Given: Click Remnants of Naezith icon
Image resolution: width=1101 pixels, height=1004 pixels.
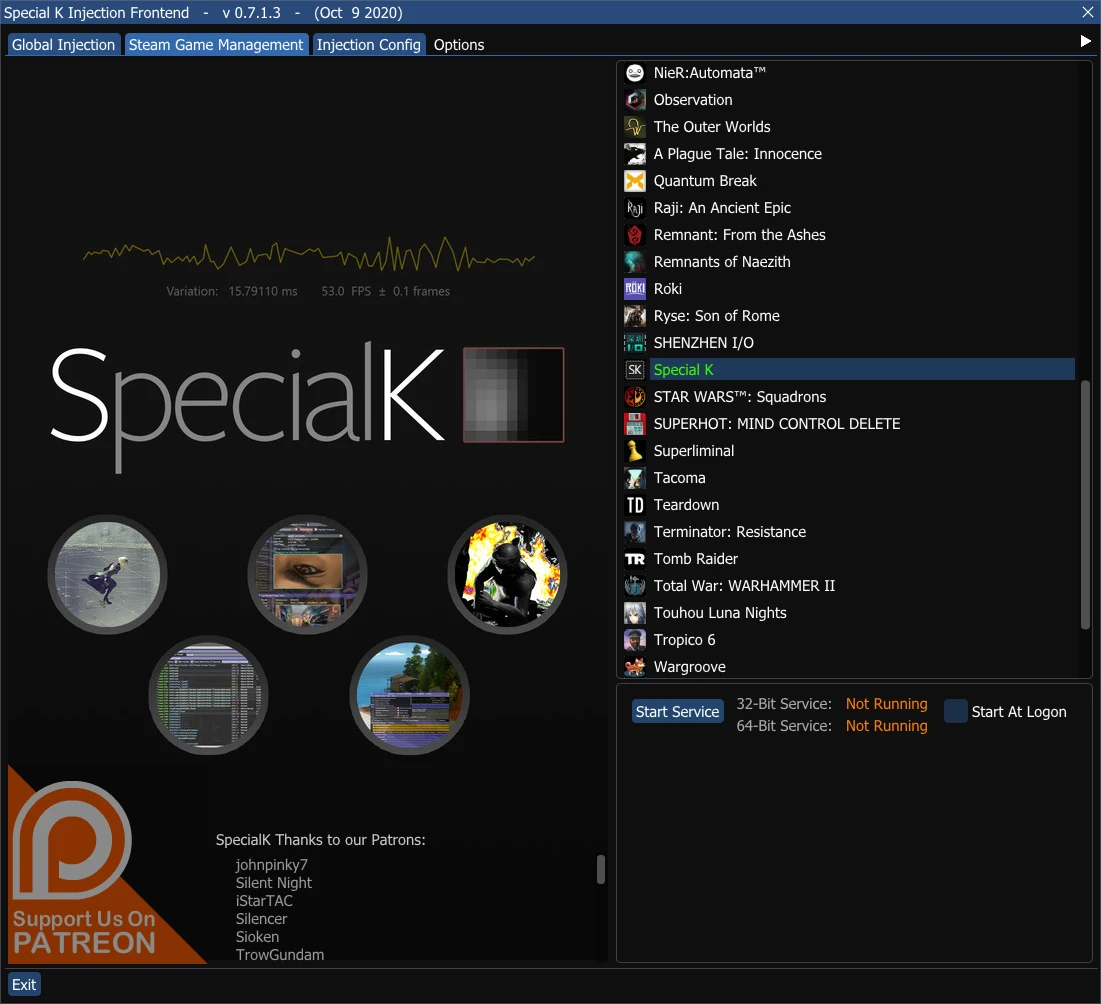Looking at the screenshot, I should tap(635, 262).
